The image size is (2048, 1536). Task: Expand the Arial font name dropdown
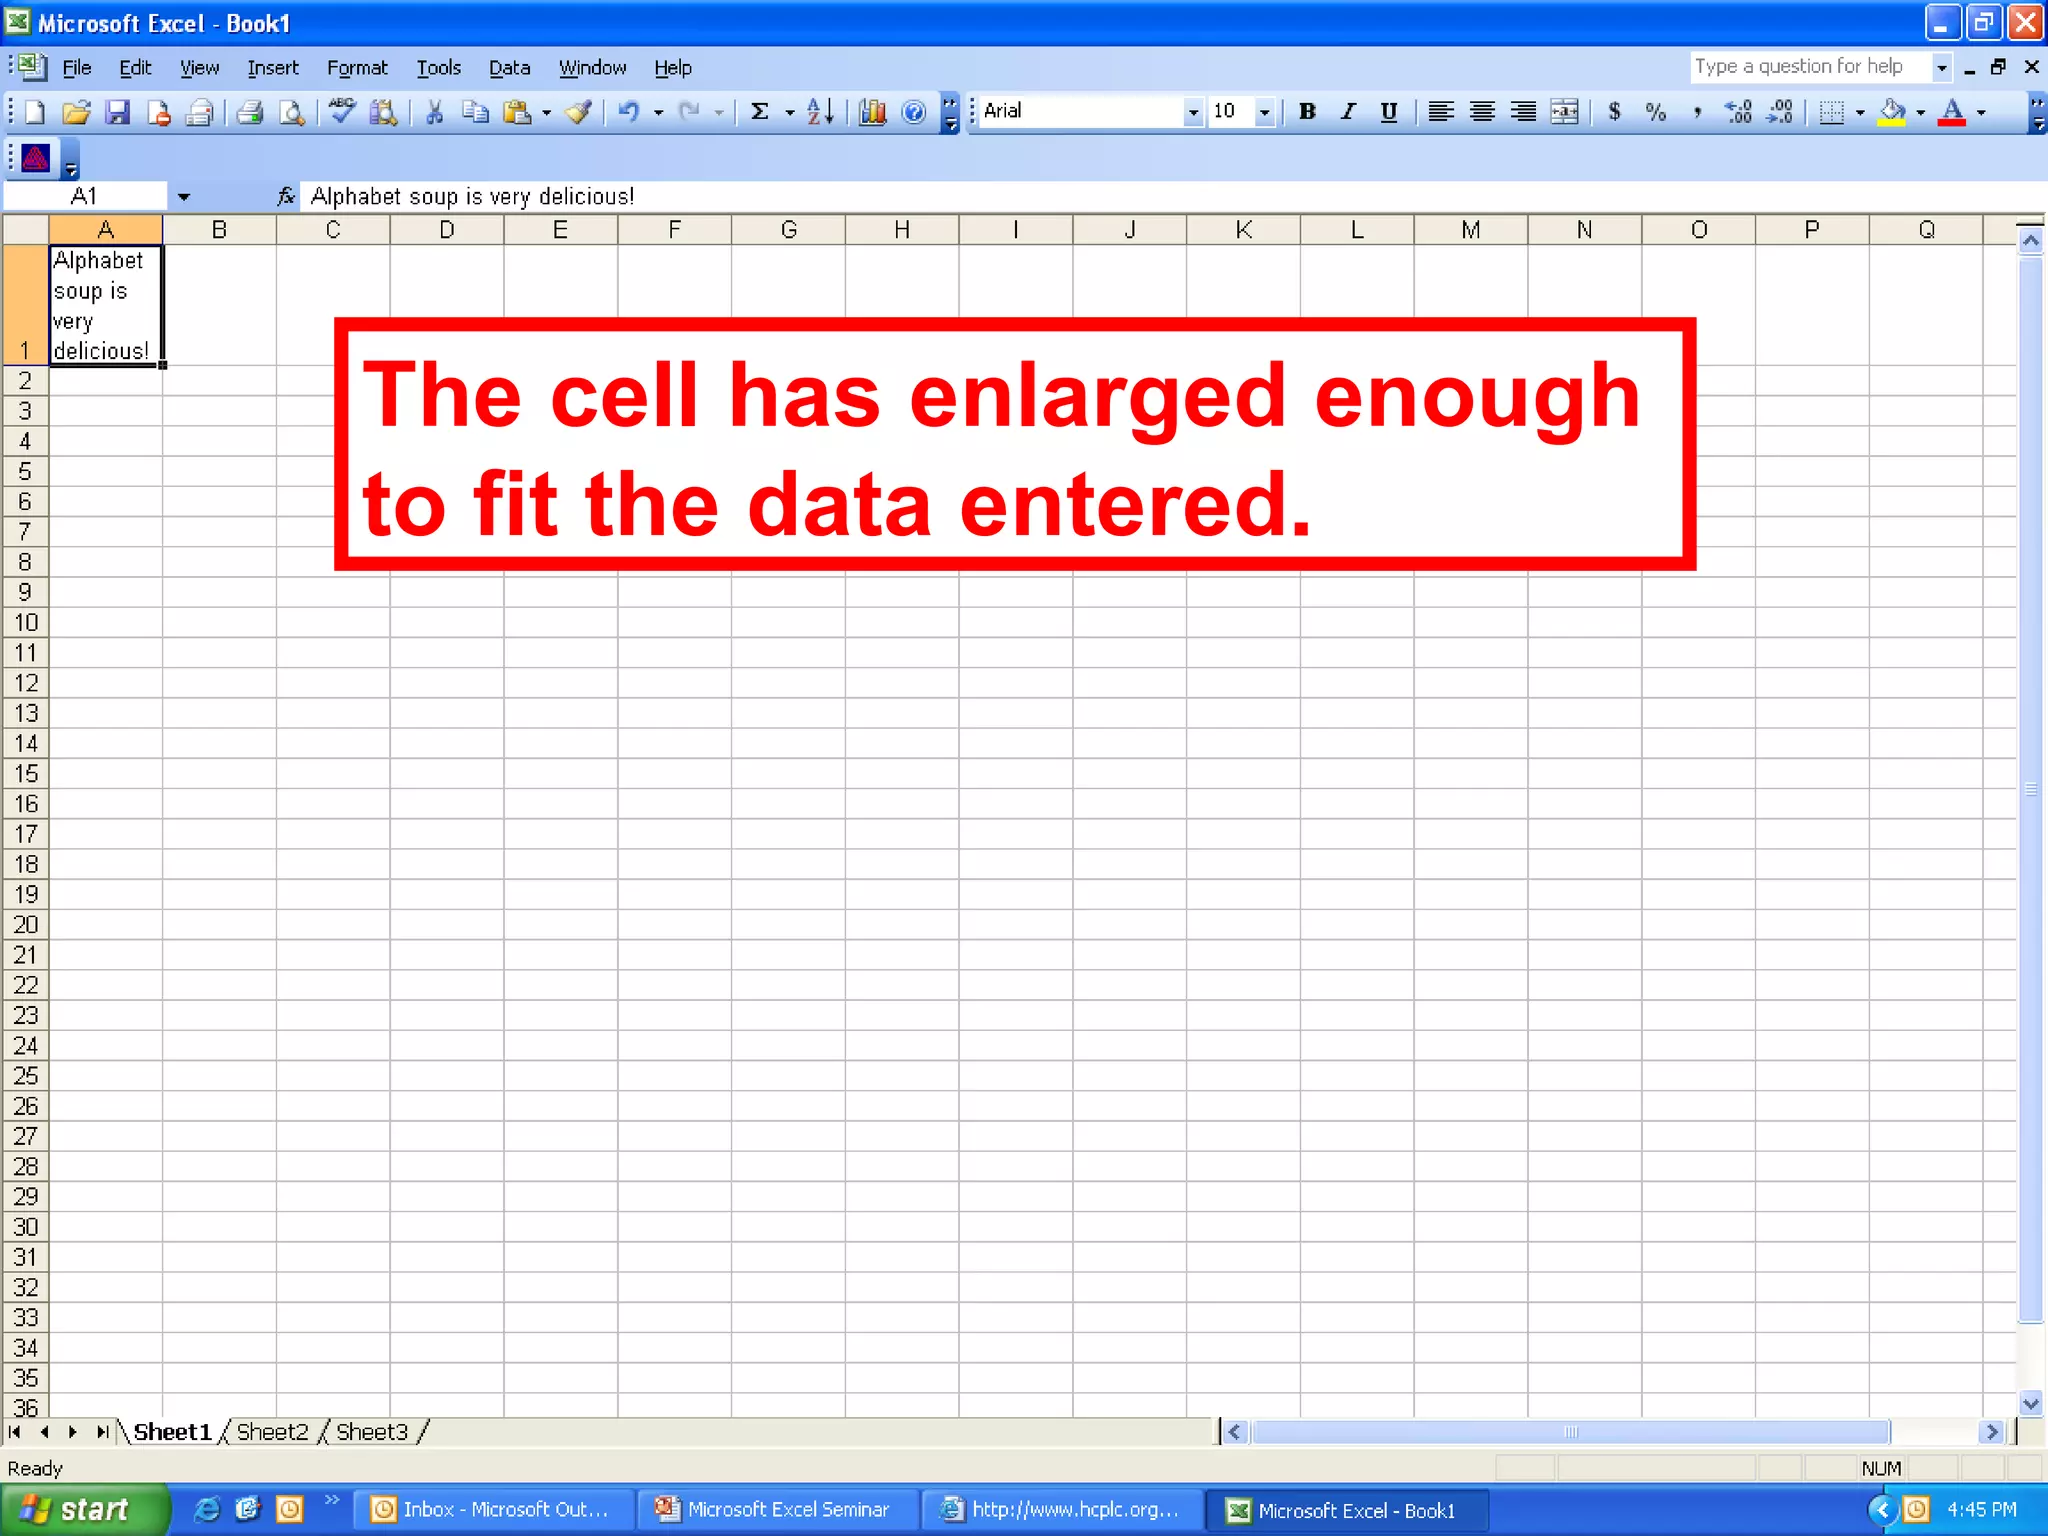[x=1192, y=112]
